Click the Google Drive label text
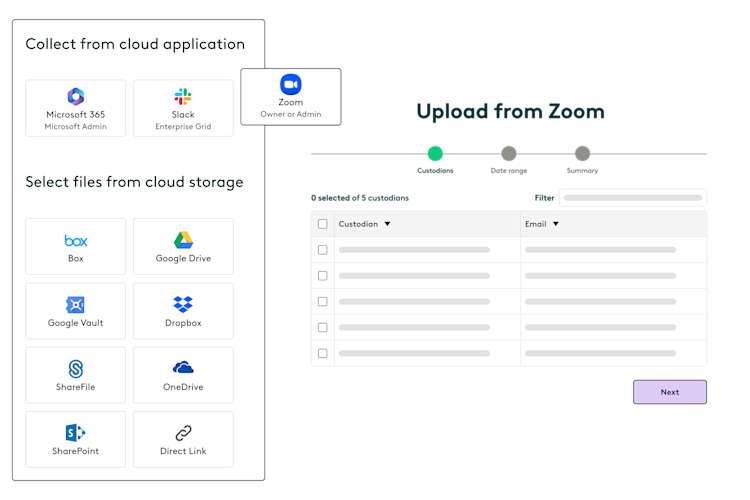This screenshot has width=750, height=500. (183, 258)
